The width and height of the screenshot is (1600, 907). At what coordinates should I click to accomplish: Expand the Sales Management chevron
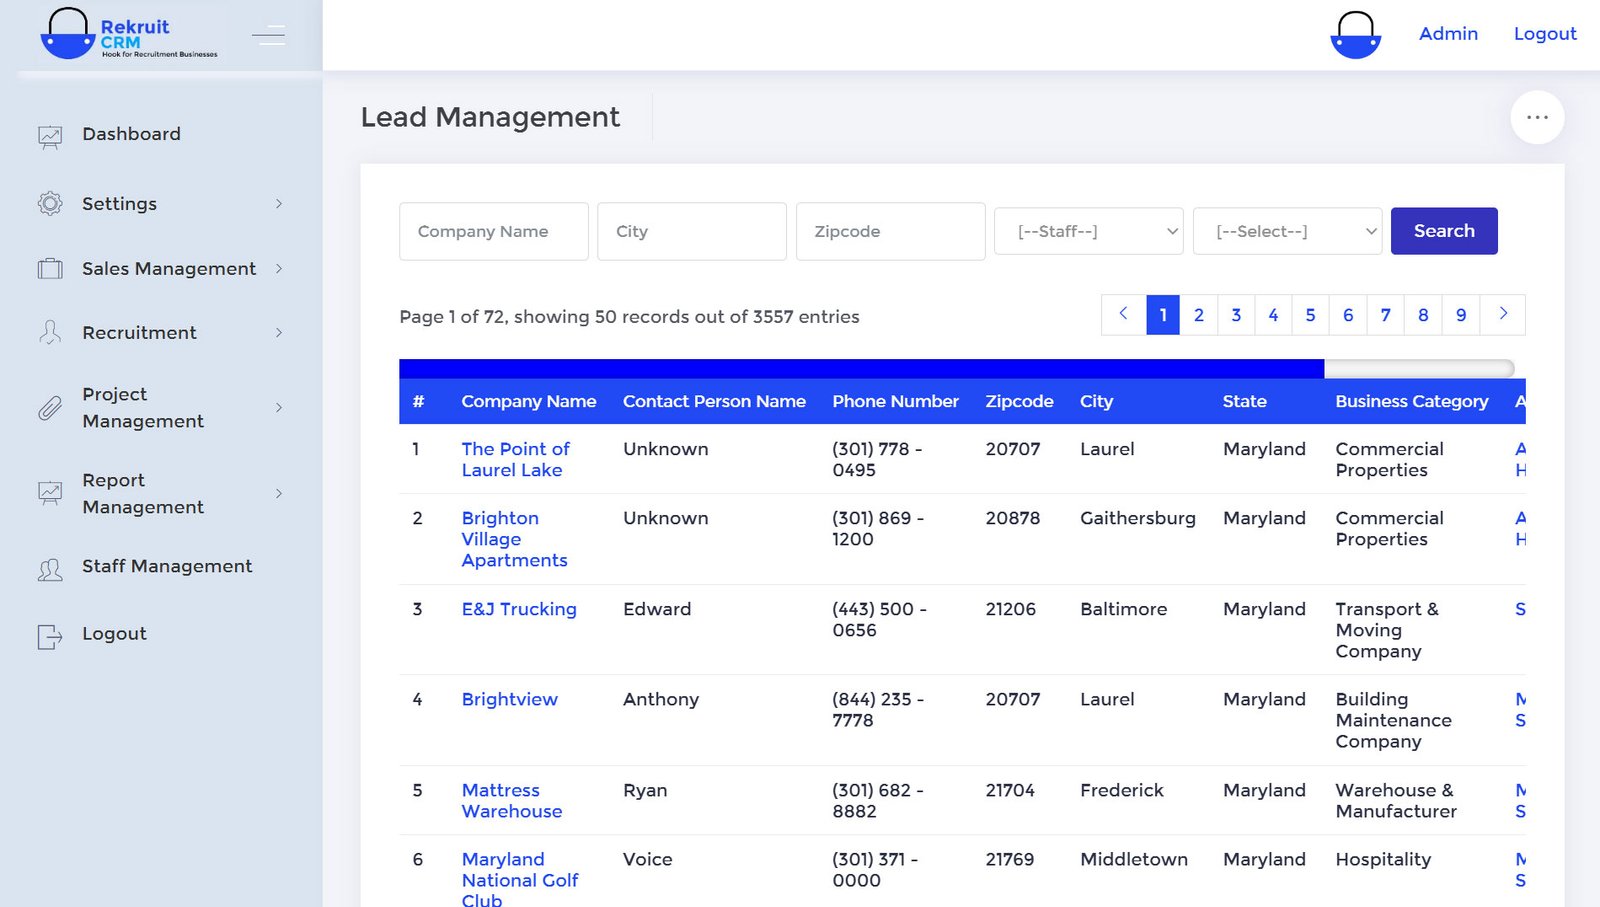279,268
